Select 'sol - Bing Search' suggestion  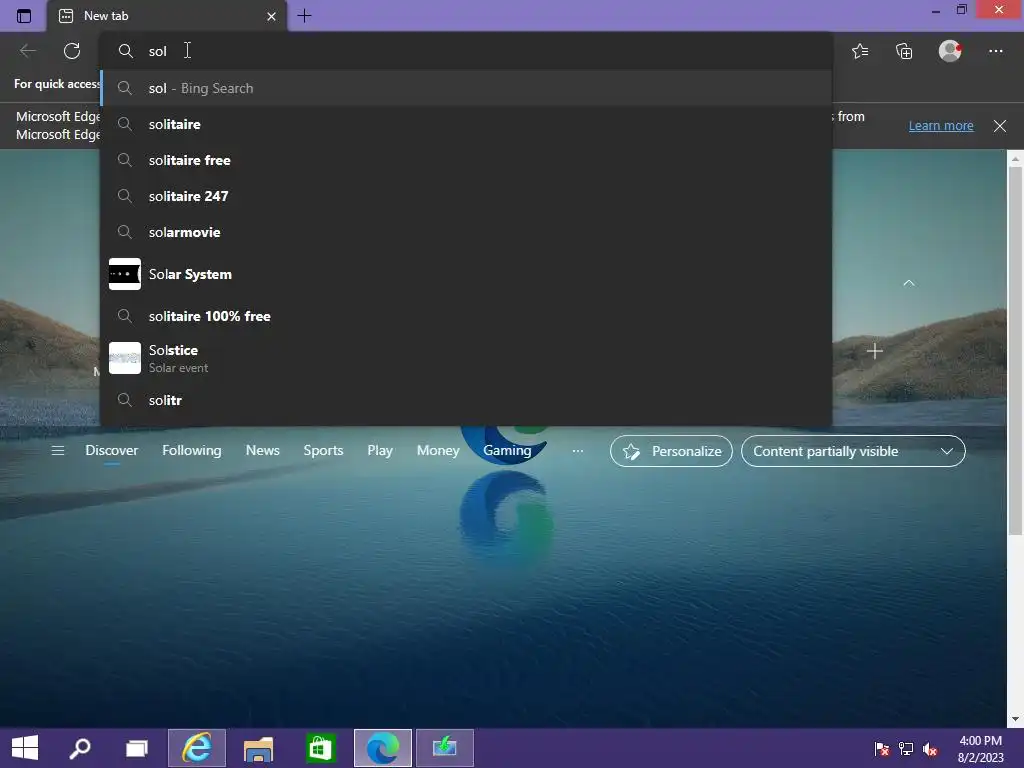[466, 88]
